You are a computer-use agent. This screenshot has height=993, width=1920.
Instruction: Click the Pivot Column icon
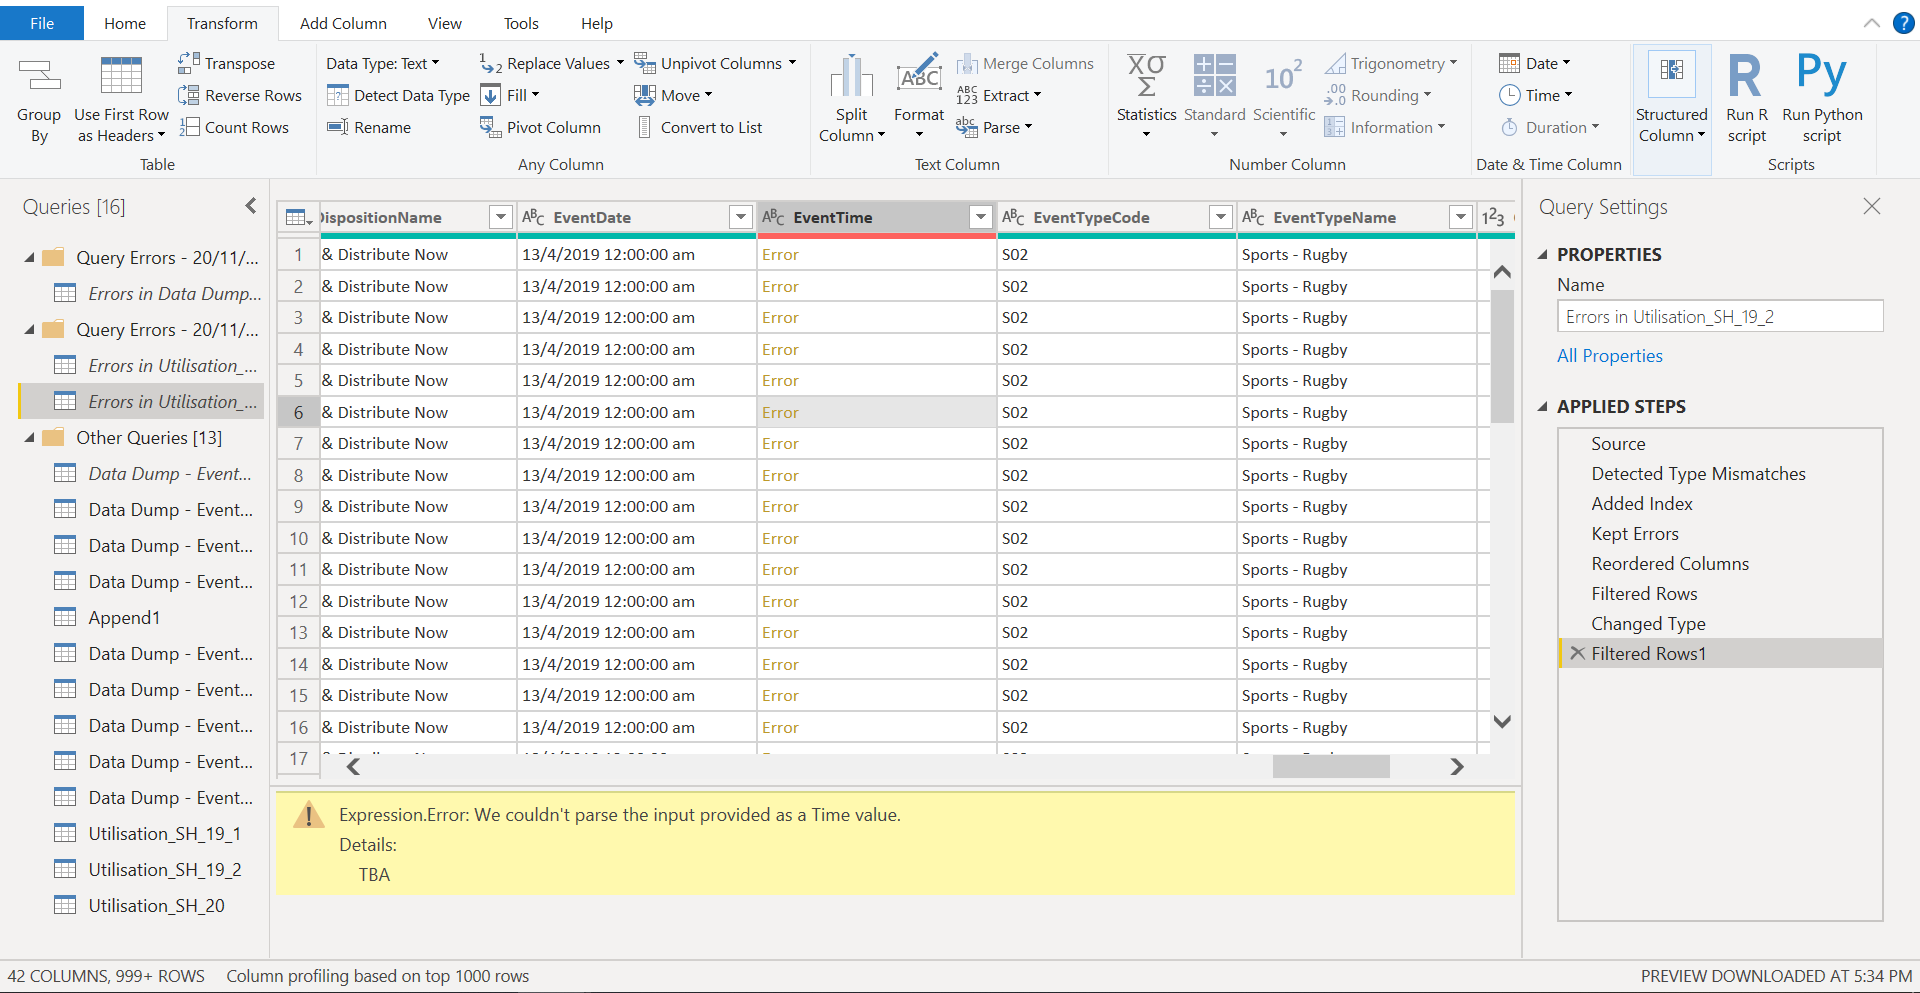490,127
